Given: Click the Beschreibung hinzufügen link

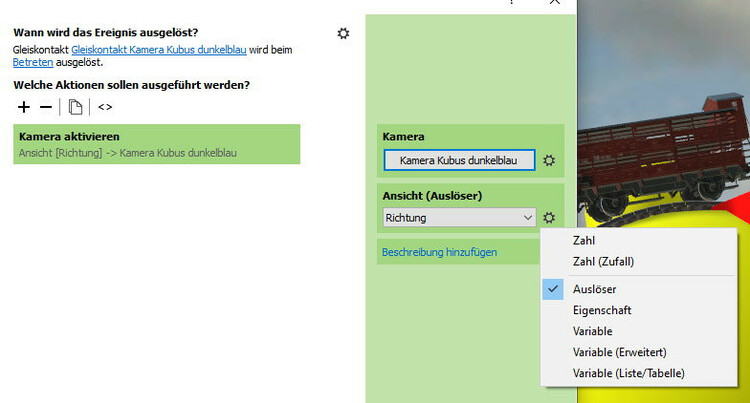Looking at the screenshot, I should click(x=439, y=252).
